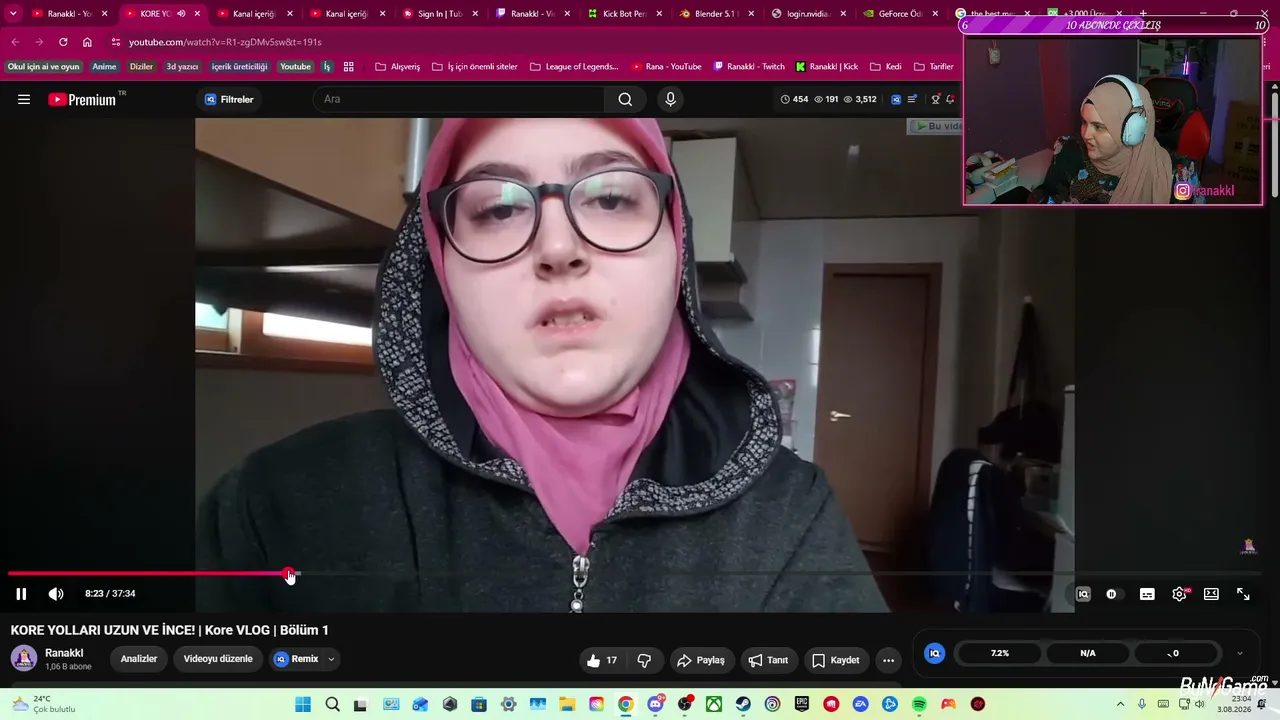Click the vidIQ icon in player controls

[x=1082, y=594]
